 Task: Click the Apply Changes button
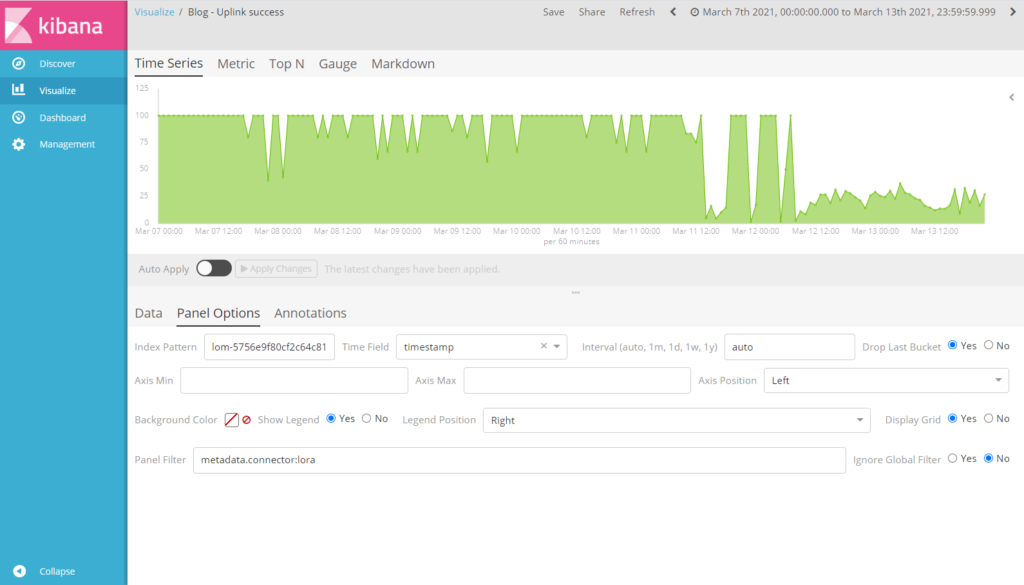tap(276, 268)
